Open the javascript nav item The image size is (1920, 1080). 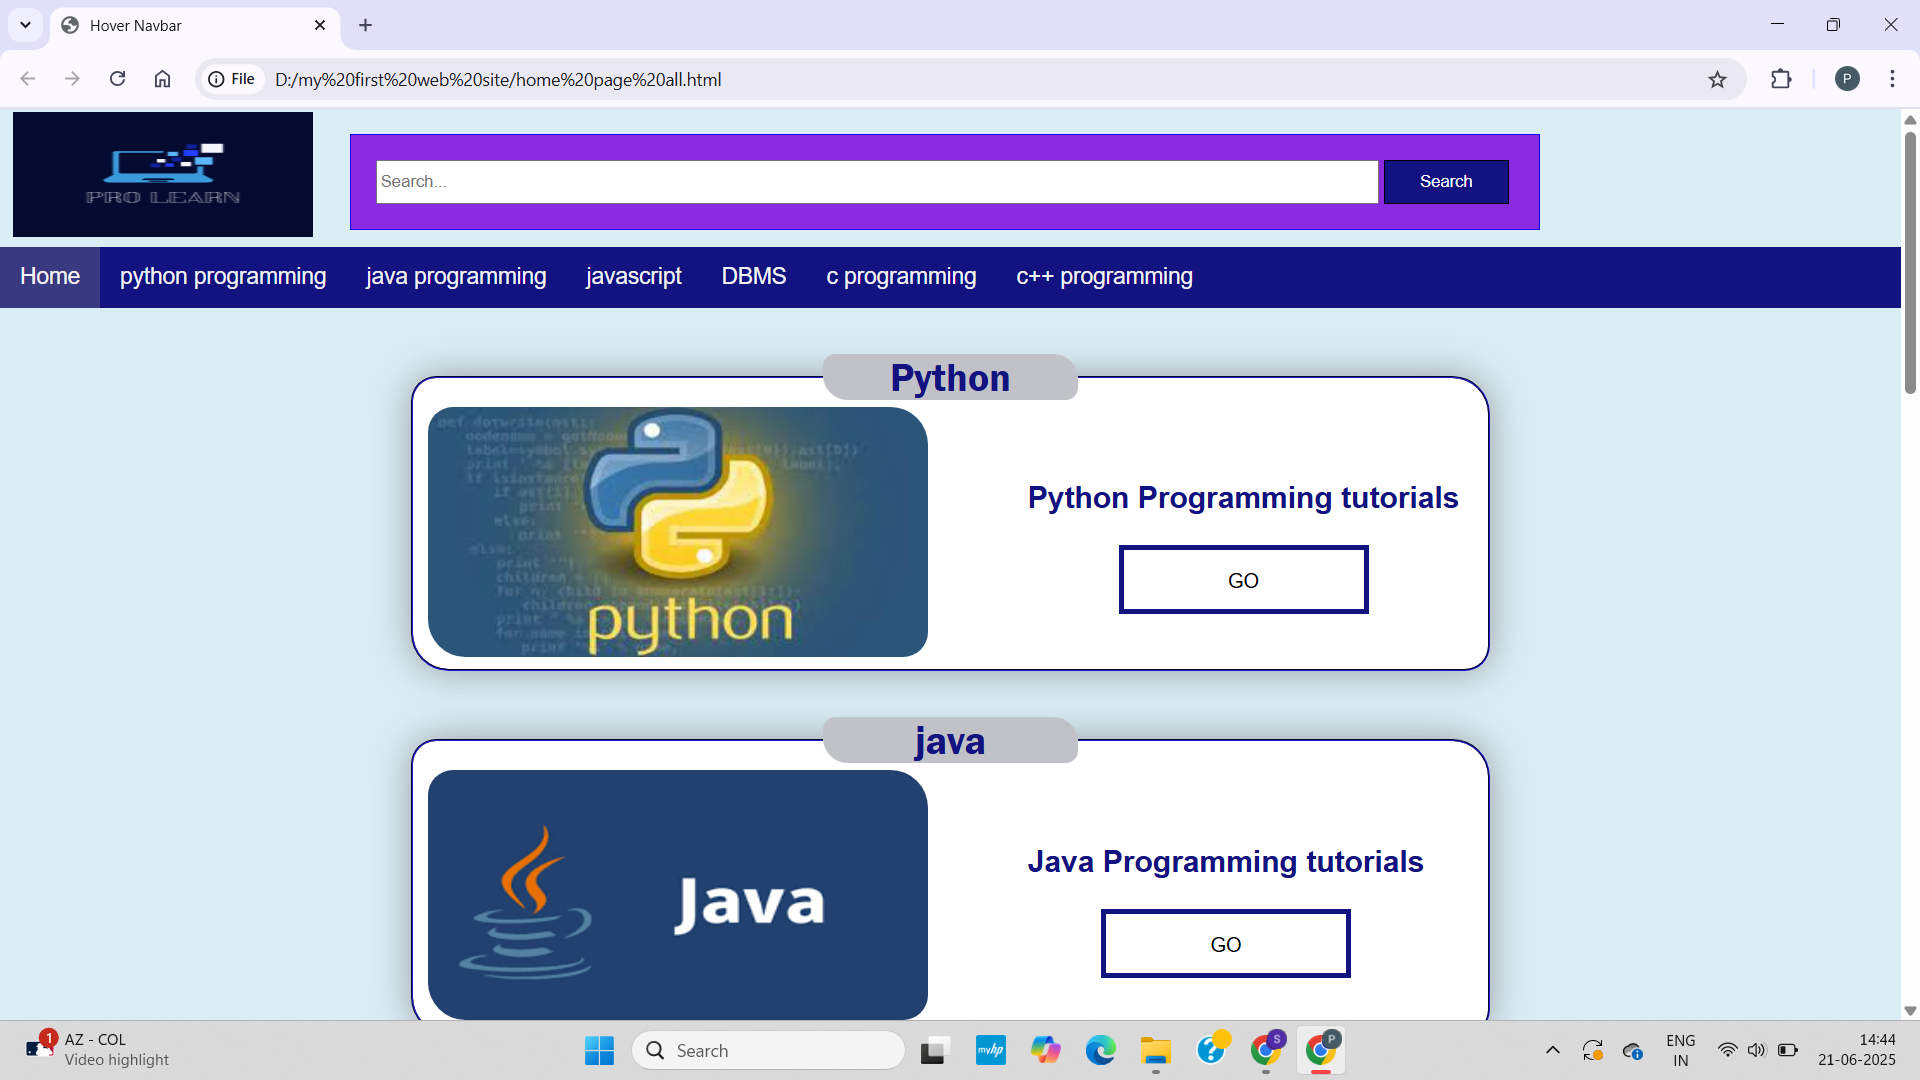634,277
